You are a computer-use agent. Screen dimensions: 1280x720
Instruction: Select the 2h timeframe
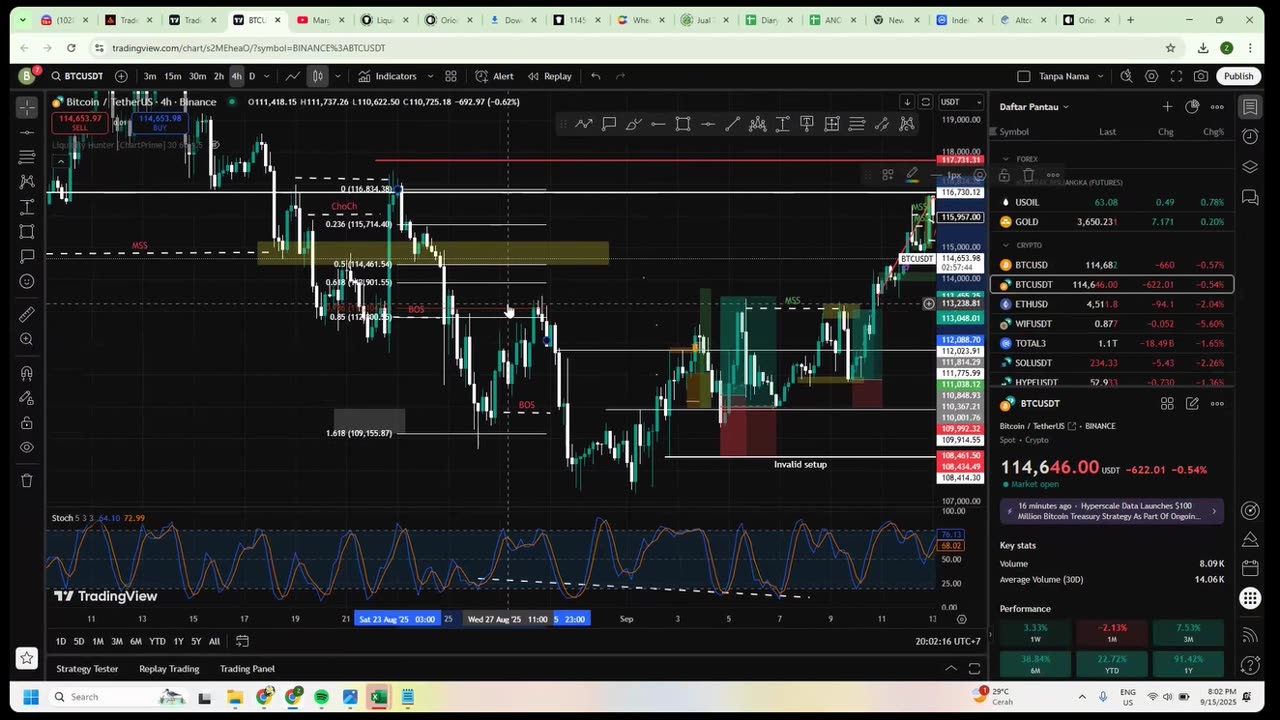point(219,76)
